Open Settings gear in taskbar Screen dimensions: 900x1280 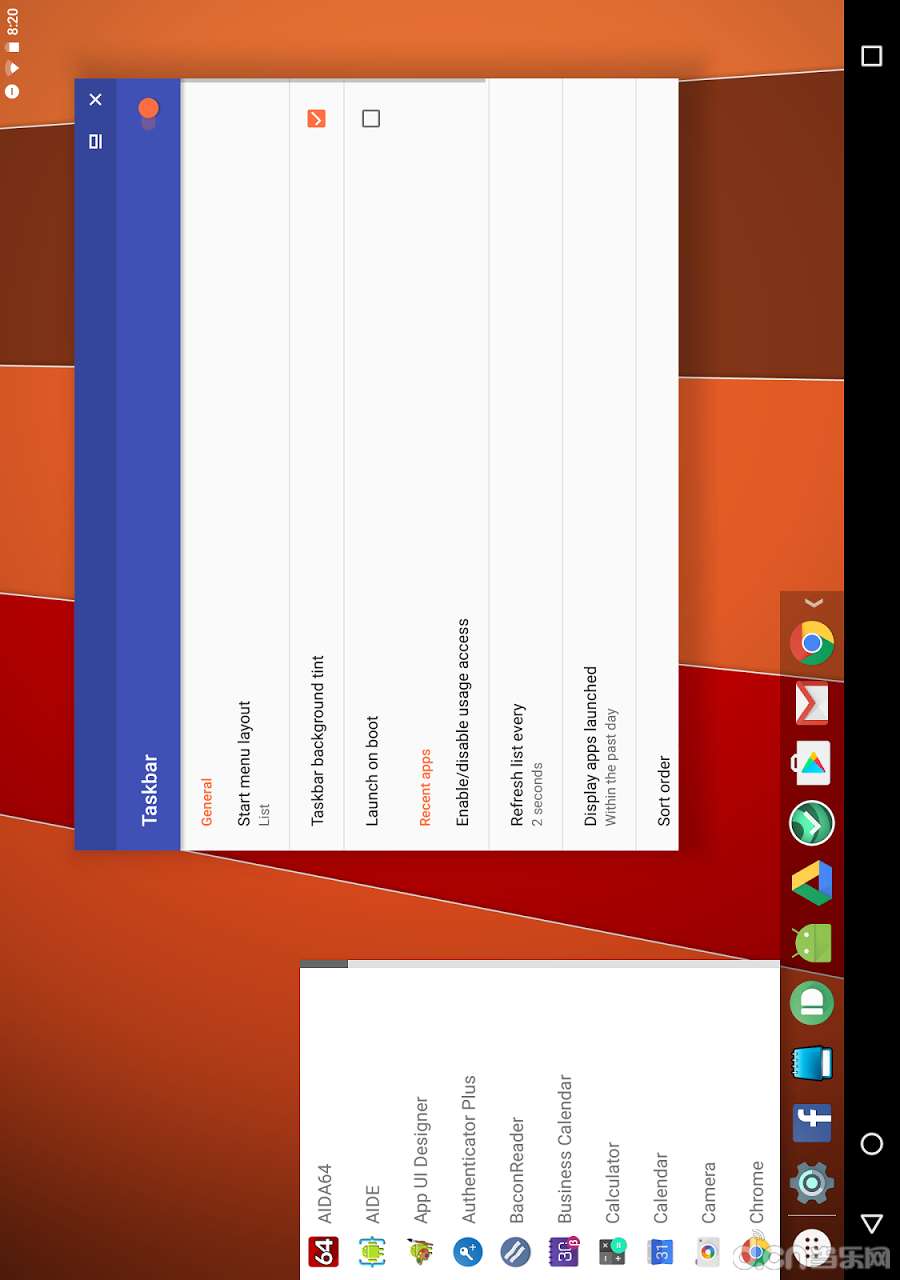pos(812,1183)
